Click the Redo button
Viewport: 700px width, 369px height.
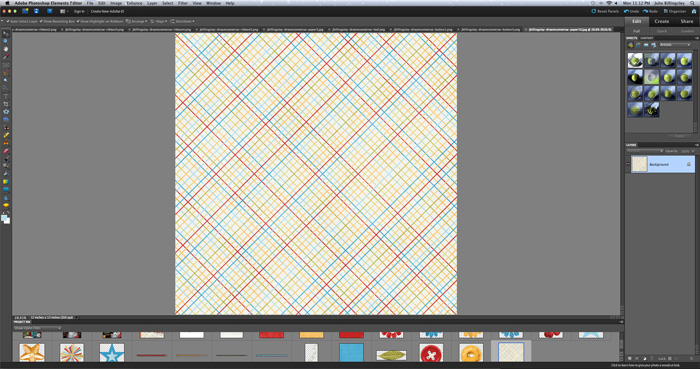tap(650, 11)
